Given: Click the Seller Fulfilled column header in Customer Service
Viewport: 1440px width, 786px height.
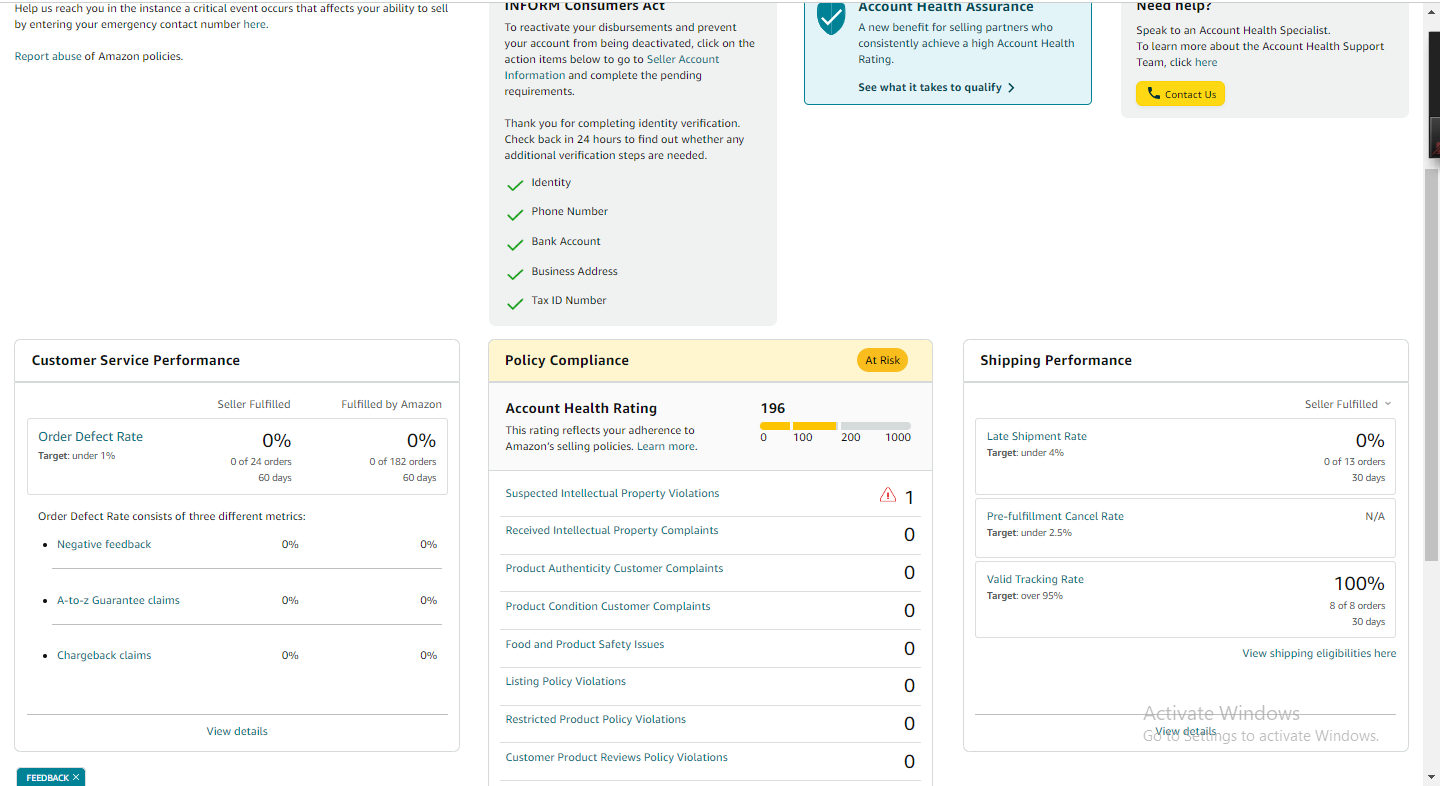Looking at the screenshot, I should click(x=254, y=404).
